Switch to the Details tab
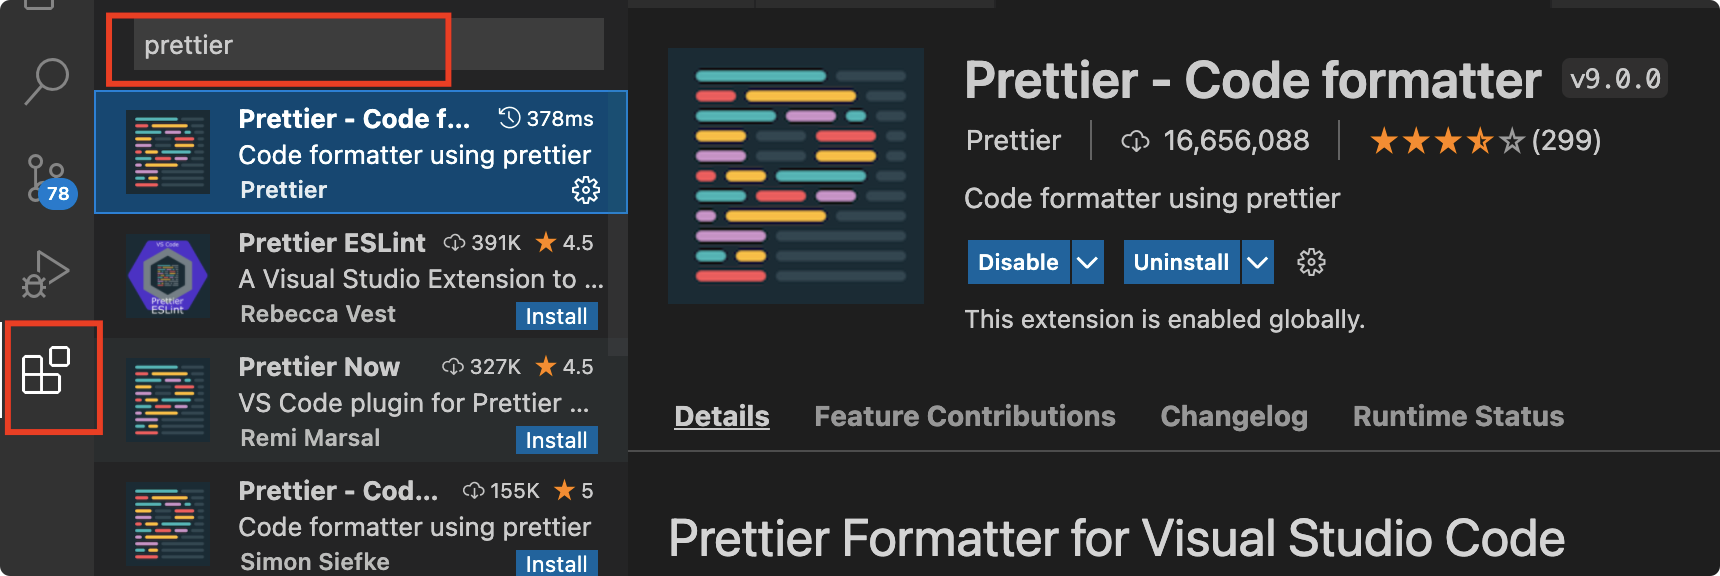 (722, 416)
